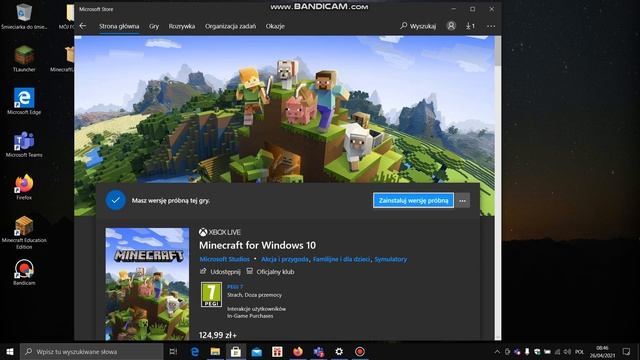Click the title Minecraft for Windows 10
640x360 pixels.
tap(258, 245)
